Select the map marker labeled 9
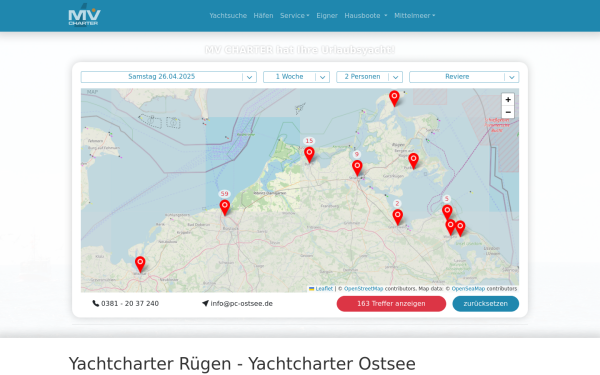The image size is (600, 375). click(x=357, y=168)
